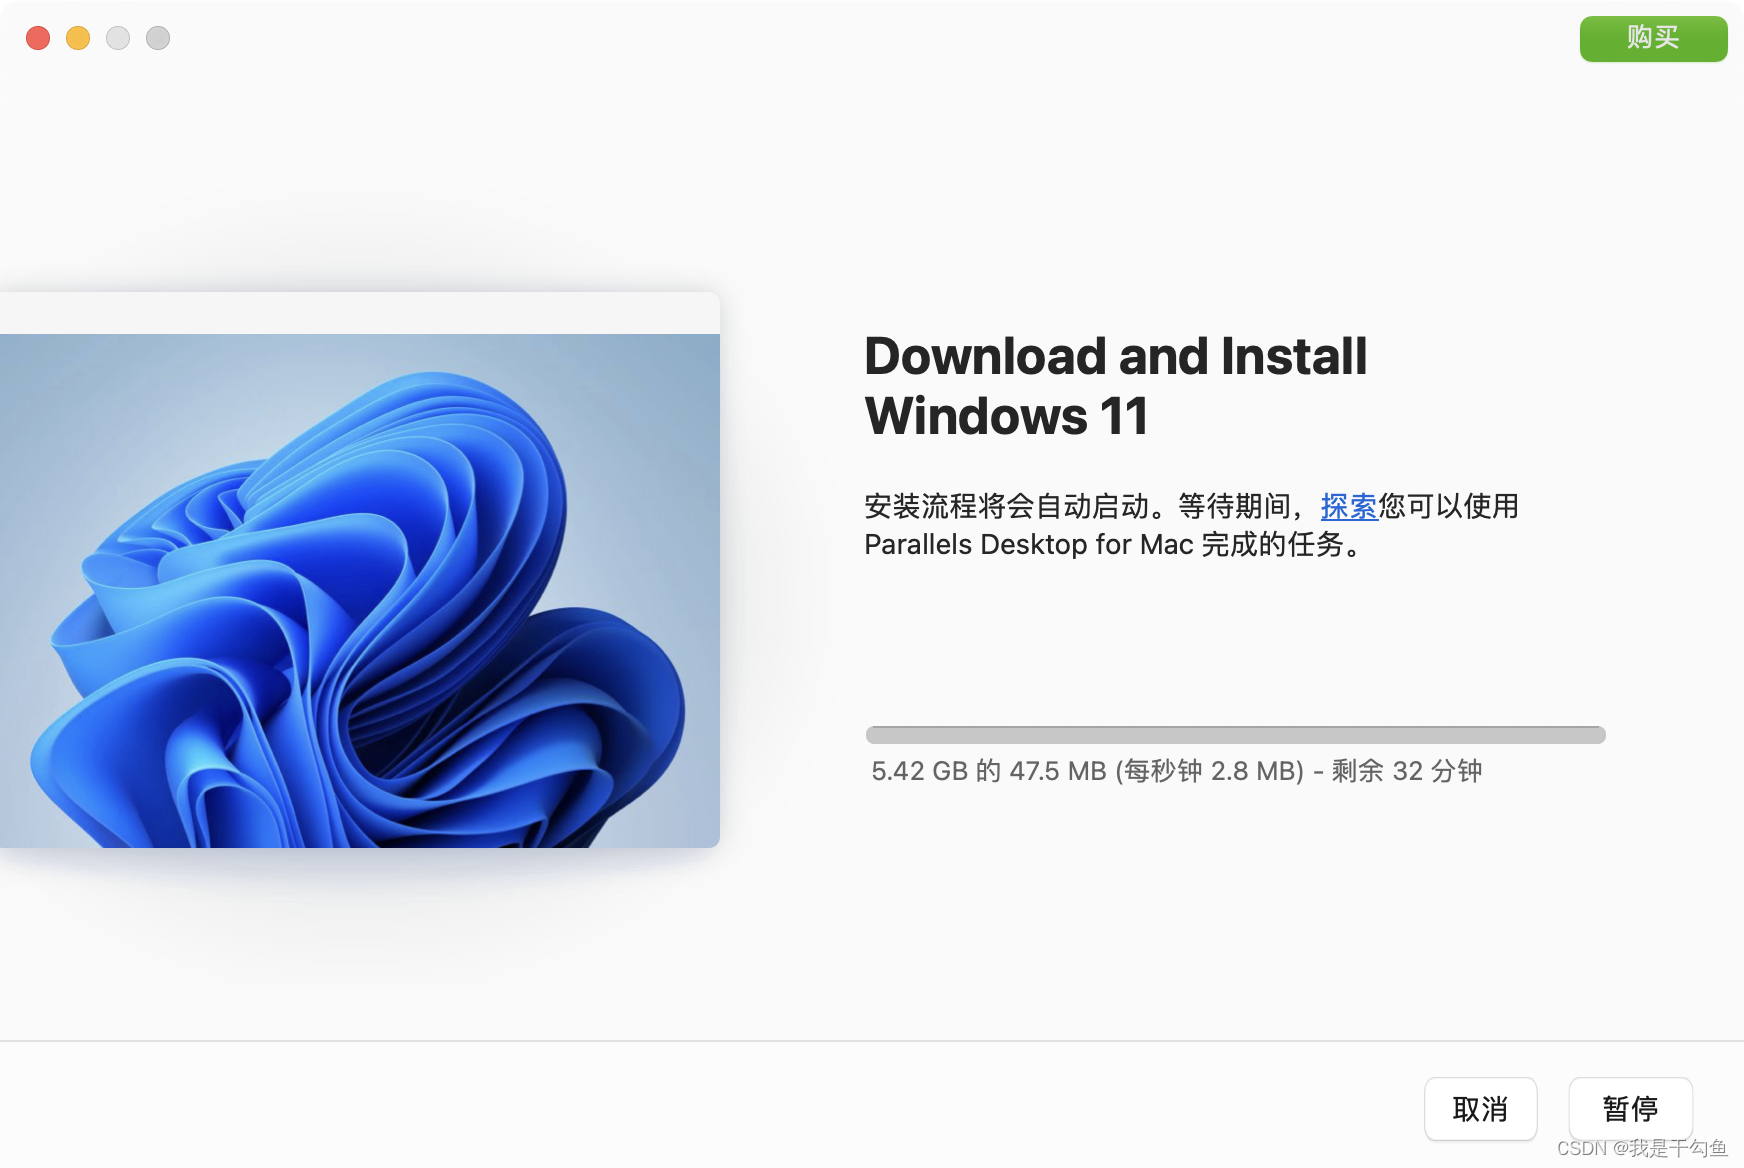Click the Windows 11 wallpaper preview image
This screenshot has width=1744, height=1168.
point(360,590)
